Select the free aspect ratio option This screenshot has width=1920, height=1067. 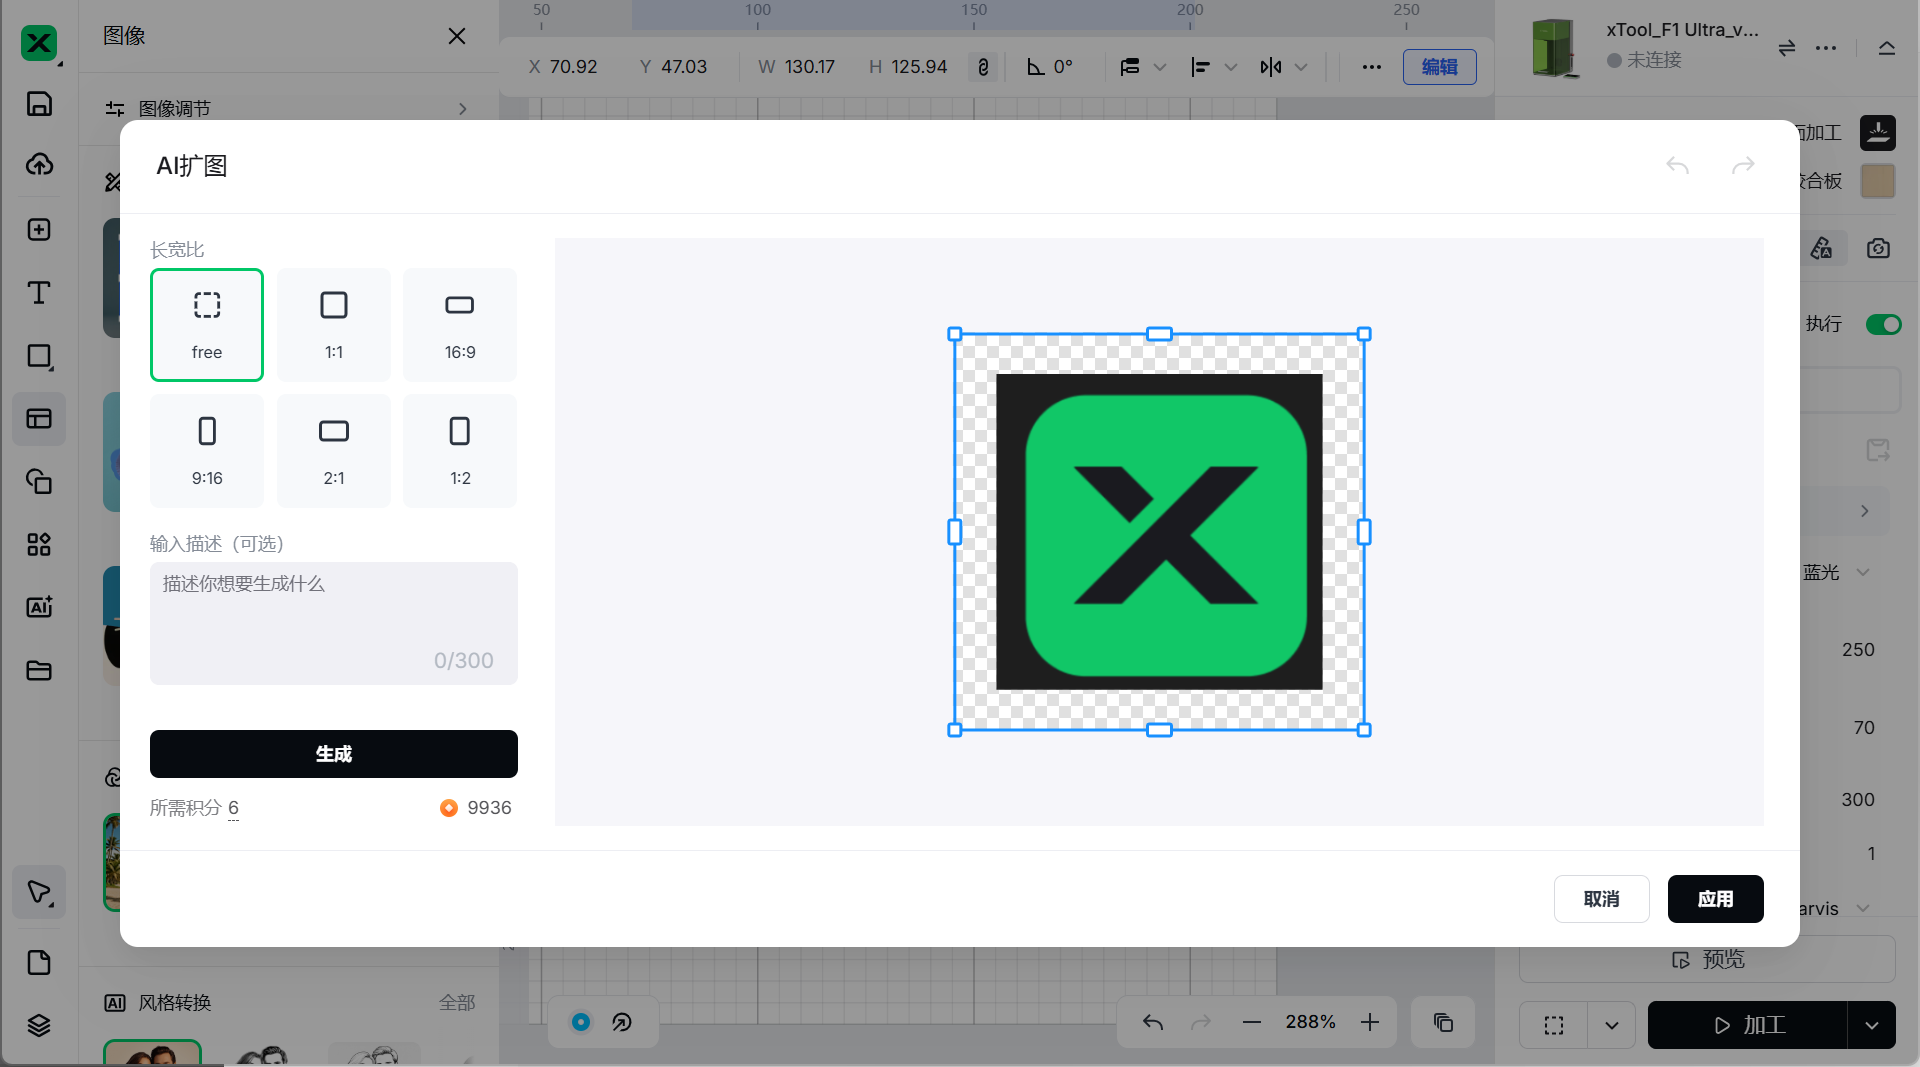(x=207, y=325)
